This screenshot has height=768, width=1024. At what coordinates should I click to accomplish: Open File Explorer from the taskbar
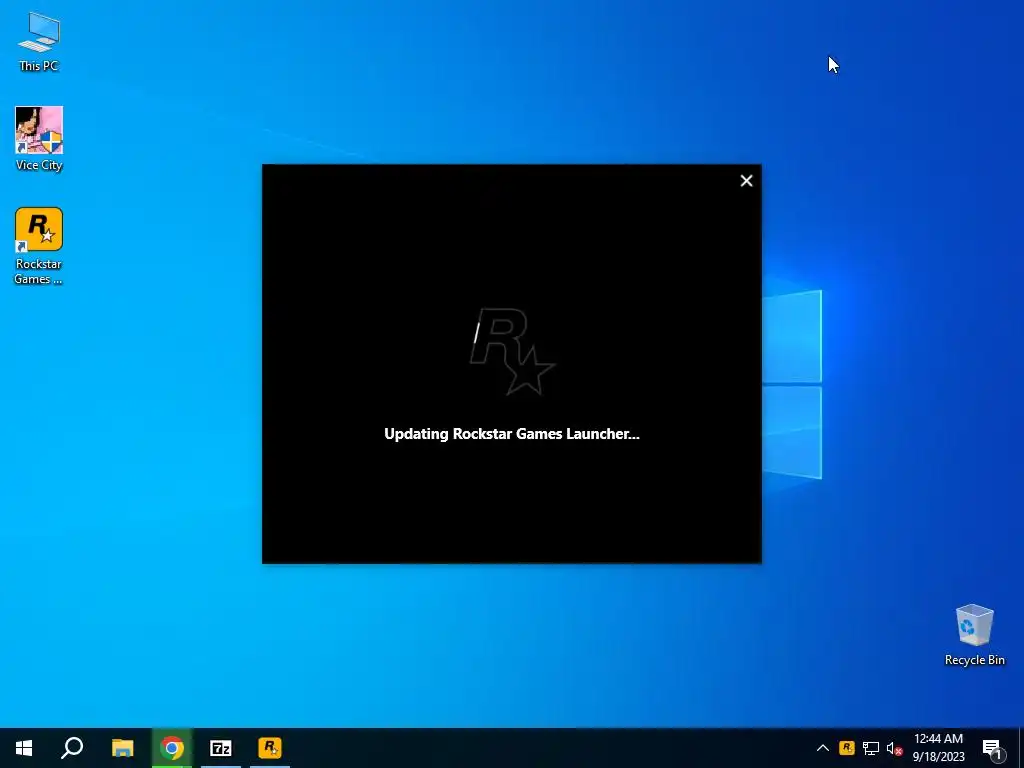(122, 748)
